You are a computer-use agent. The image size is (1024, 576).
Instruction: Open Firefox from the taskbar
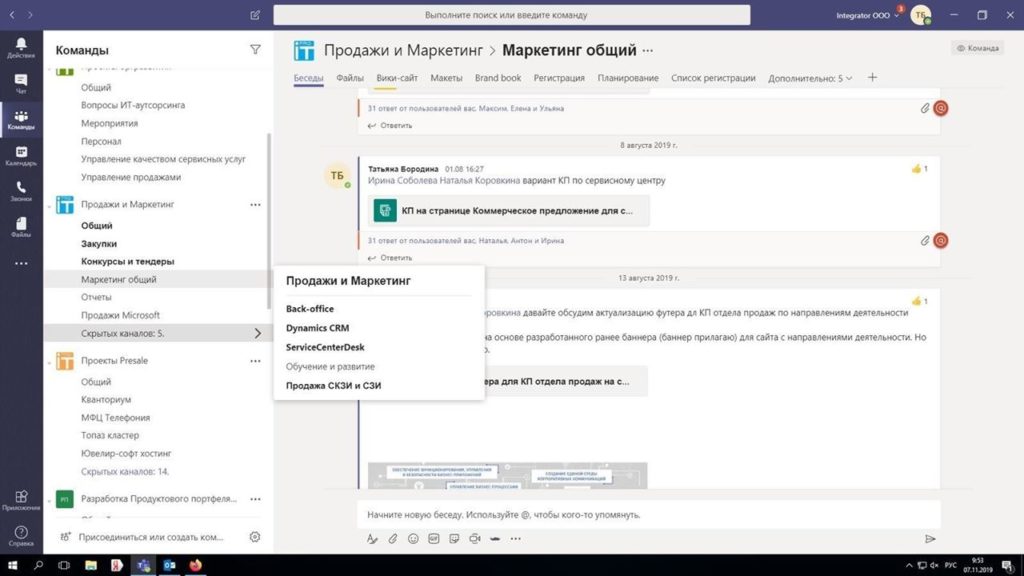(x=195, y=565)
